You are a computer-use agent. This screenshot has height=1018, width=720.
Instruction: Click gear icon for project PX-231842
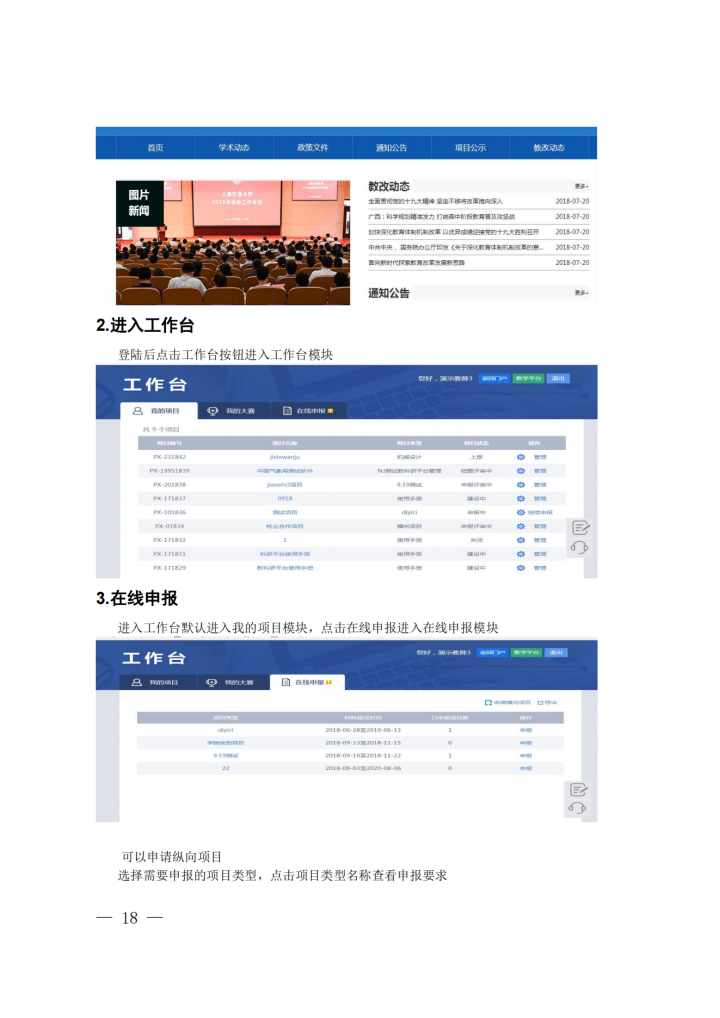coord(520,457)
